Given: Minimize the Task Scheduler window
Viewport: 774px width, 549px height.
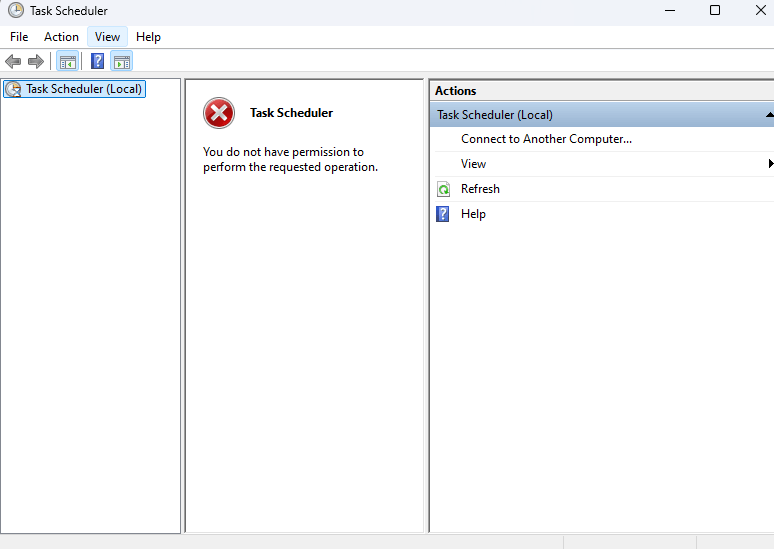Looking at the screenshot, I should tap(670, 10).
